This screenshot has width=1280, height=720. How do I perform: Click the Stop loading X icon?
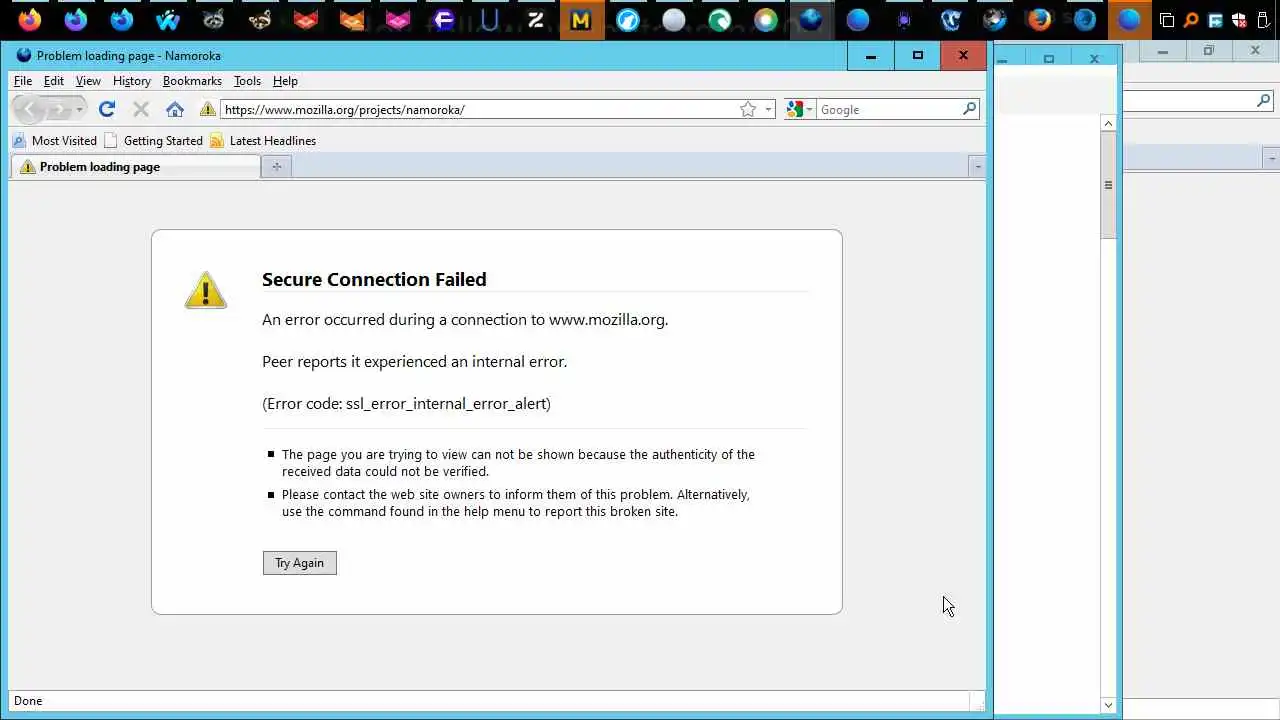tap(141, 109)
